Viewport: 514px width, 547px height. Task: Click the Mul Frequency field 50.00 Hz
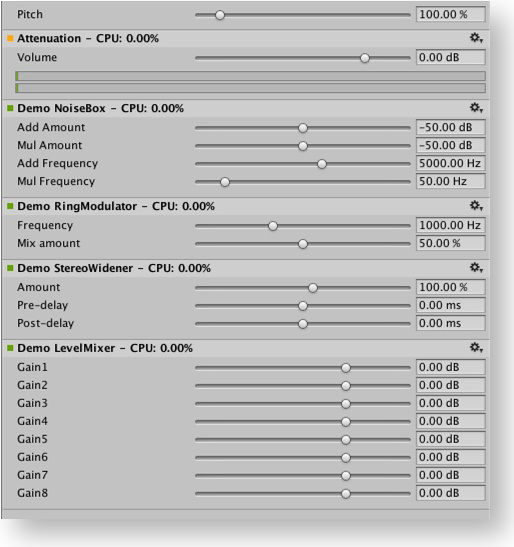click(450, 181)
